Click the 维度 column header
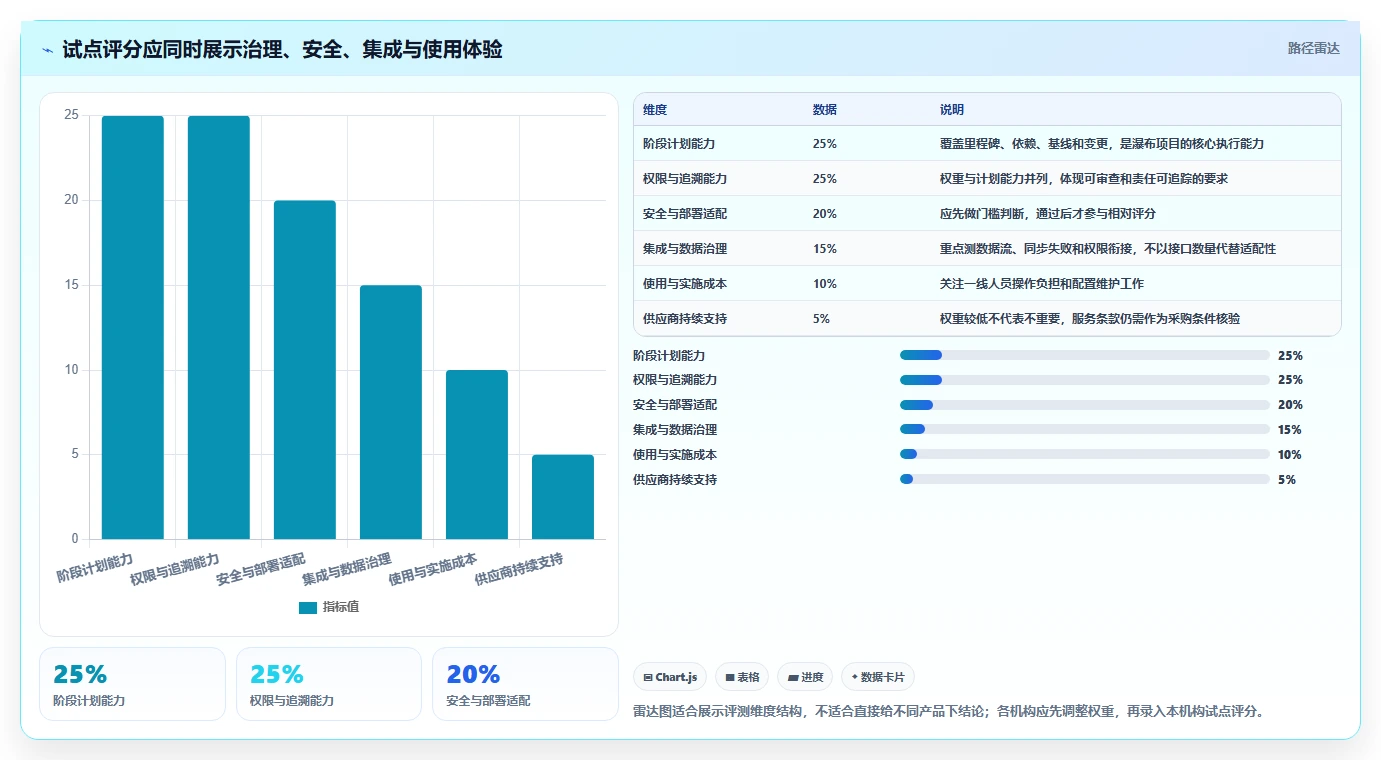This screenshot has width=1381, height=760. [655, 109]
